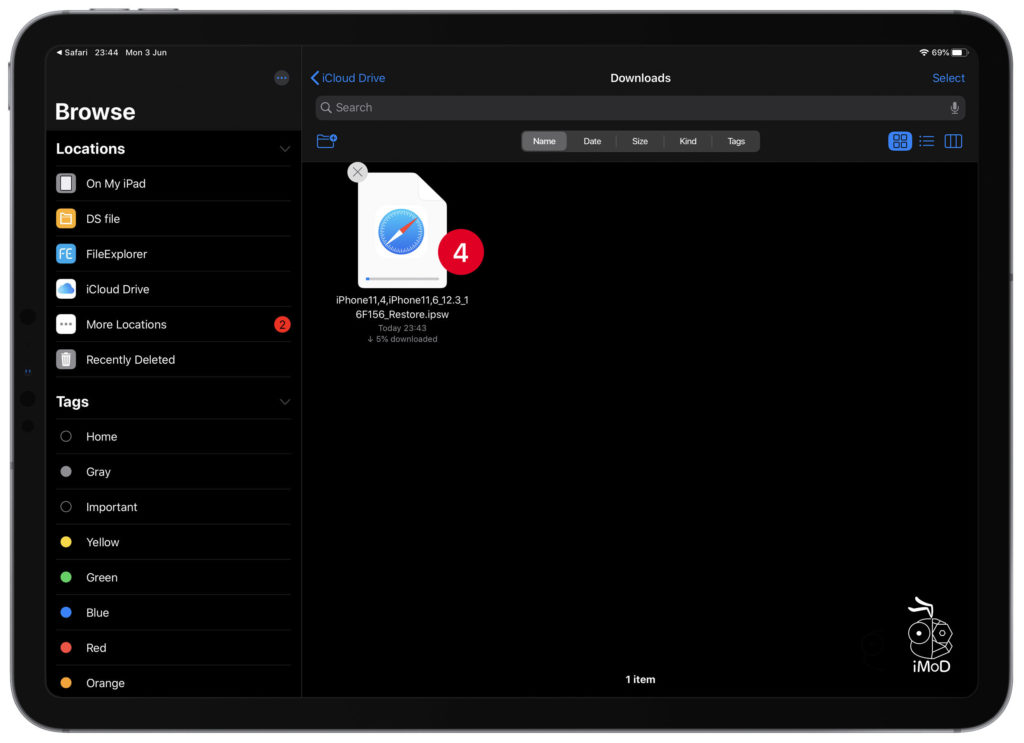Create a new folder in Downloads
The width and height of the screenshot is (1024, 743).
coord(326,141)
